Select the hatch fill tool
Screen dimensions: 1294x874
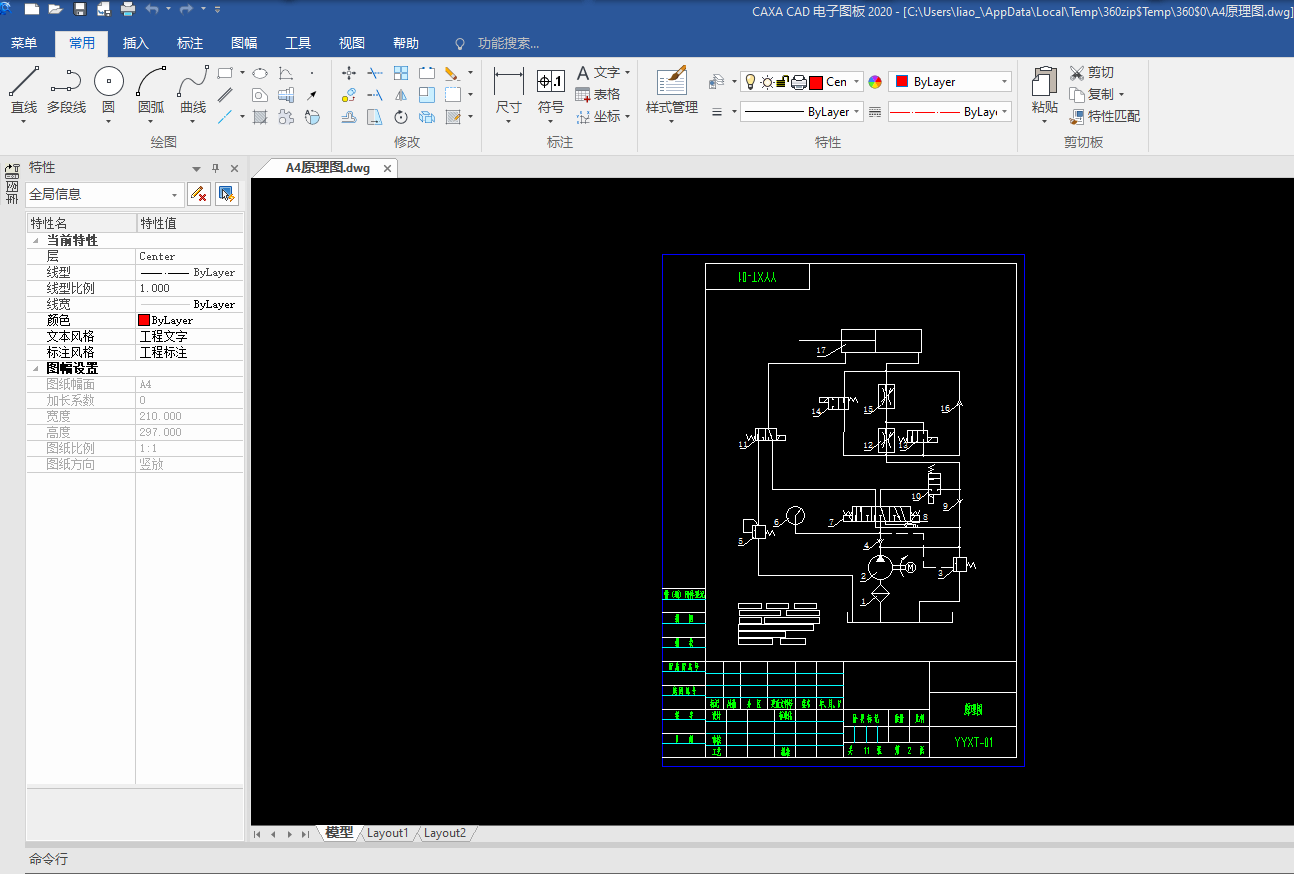point(259,117)
